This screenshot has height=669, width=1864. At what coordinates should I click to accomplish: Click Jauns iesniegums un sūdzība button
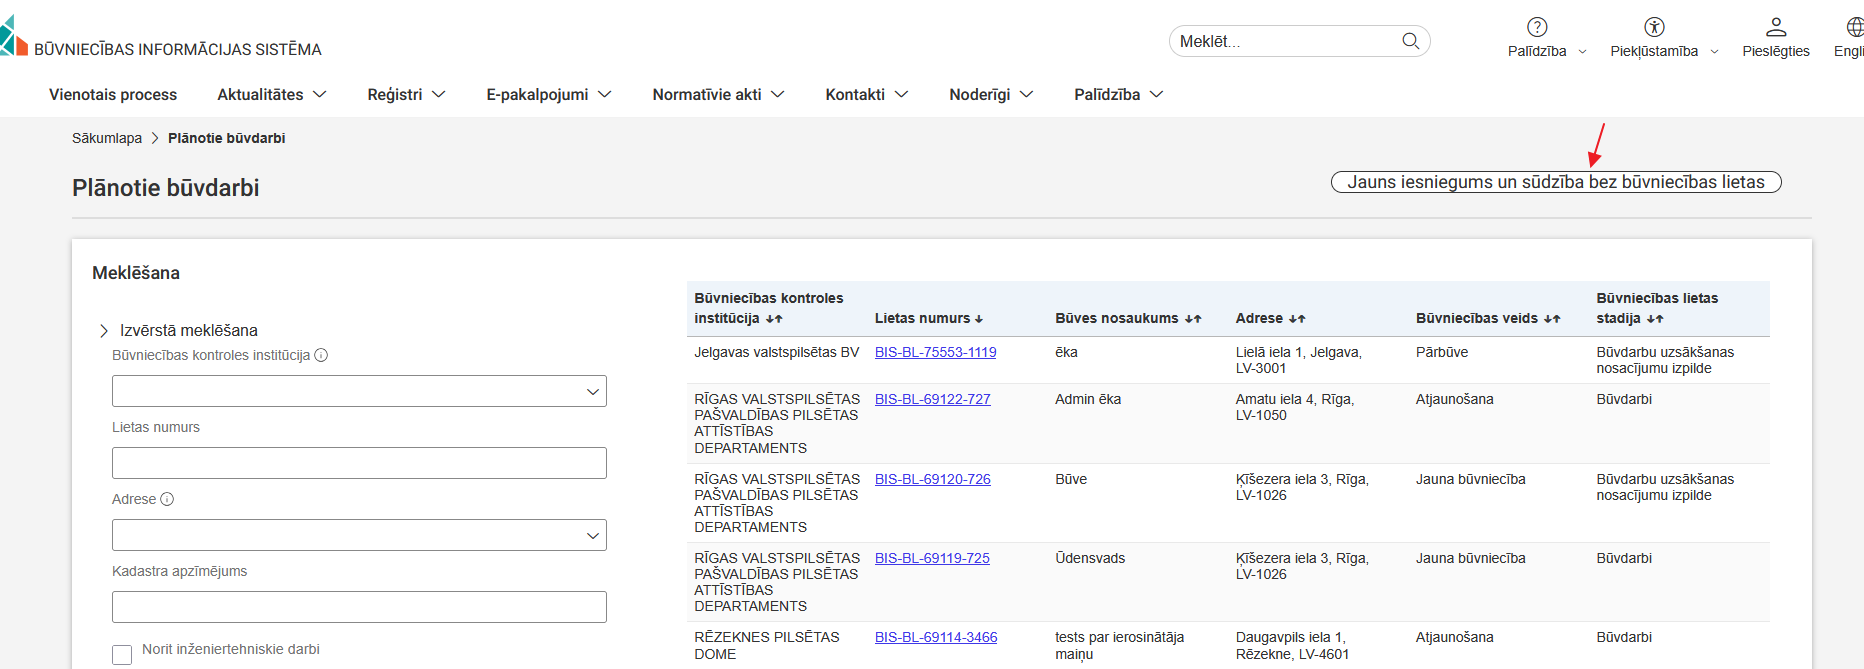[1555, 182]
